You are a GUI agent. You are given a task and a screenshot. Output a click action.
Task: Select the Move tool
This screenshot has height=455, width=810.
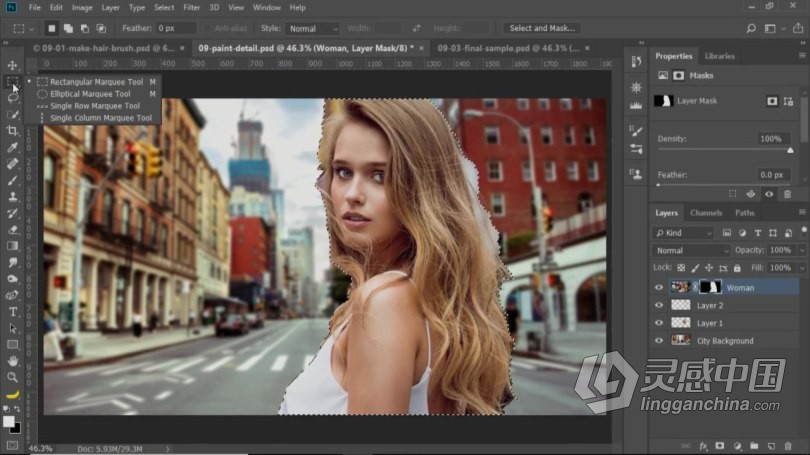click(12, 66)
